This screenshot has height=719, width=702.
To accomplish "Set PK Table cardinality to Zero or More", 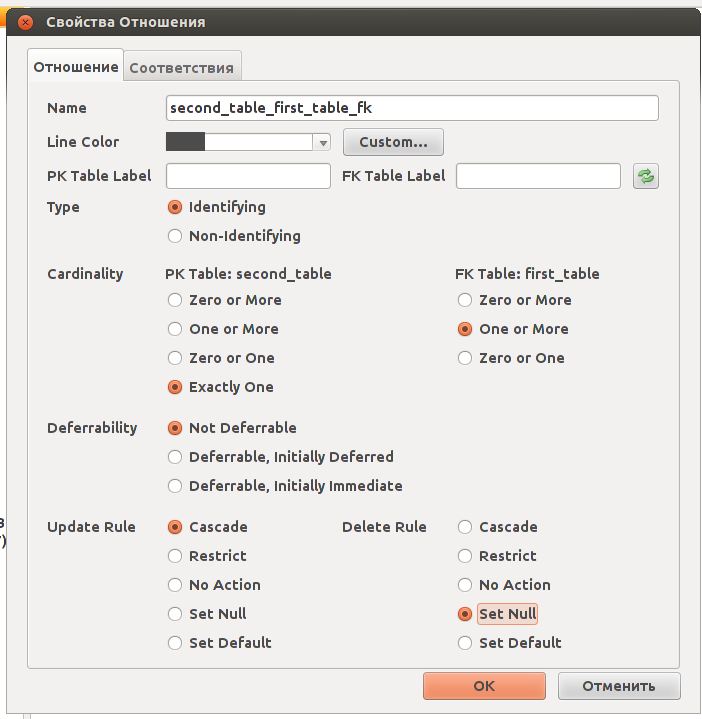I will (175, 300).
